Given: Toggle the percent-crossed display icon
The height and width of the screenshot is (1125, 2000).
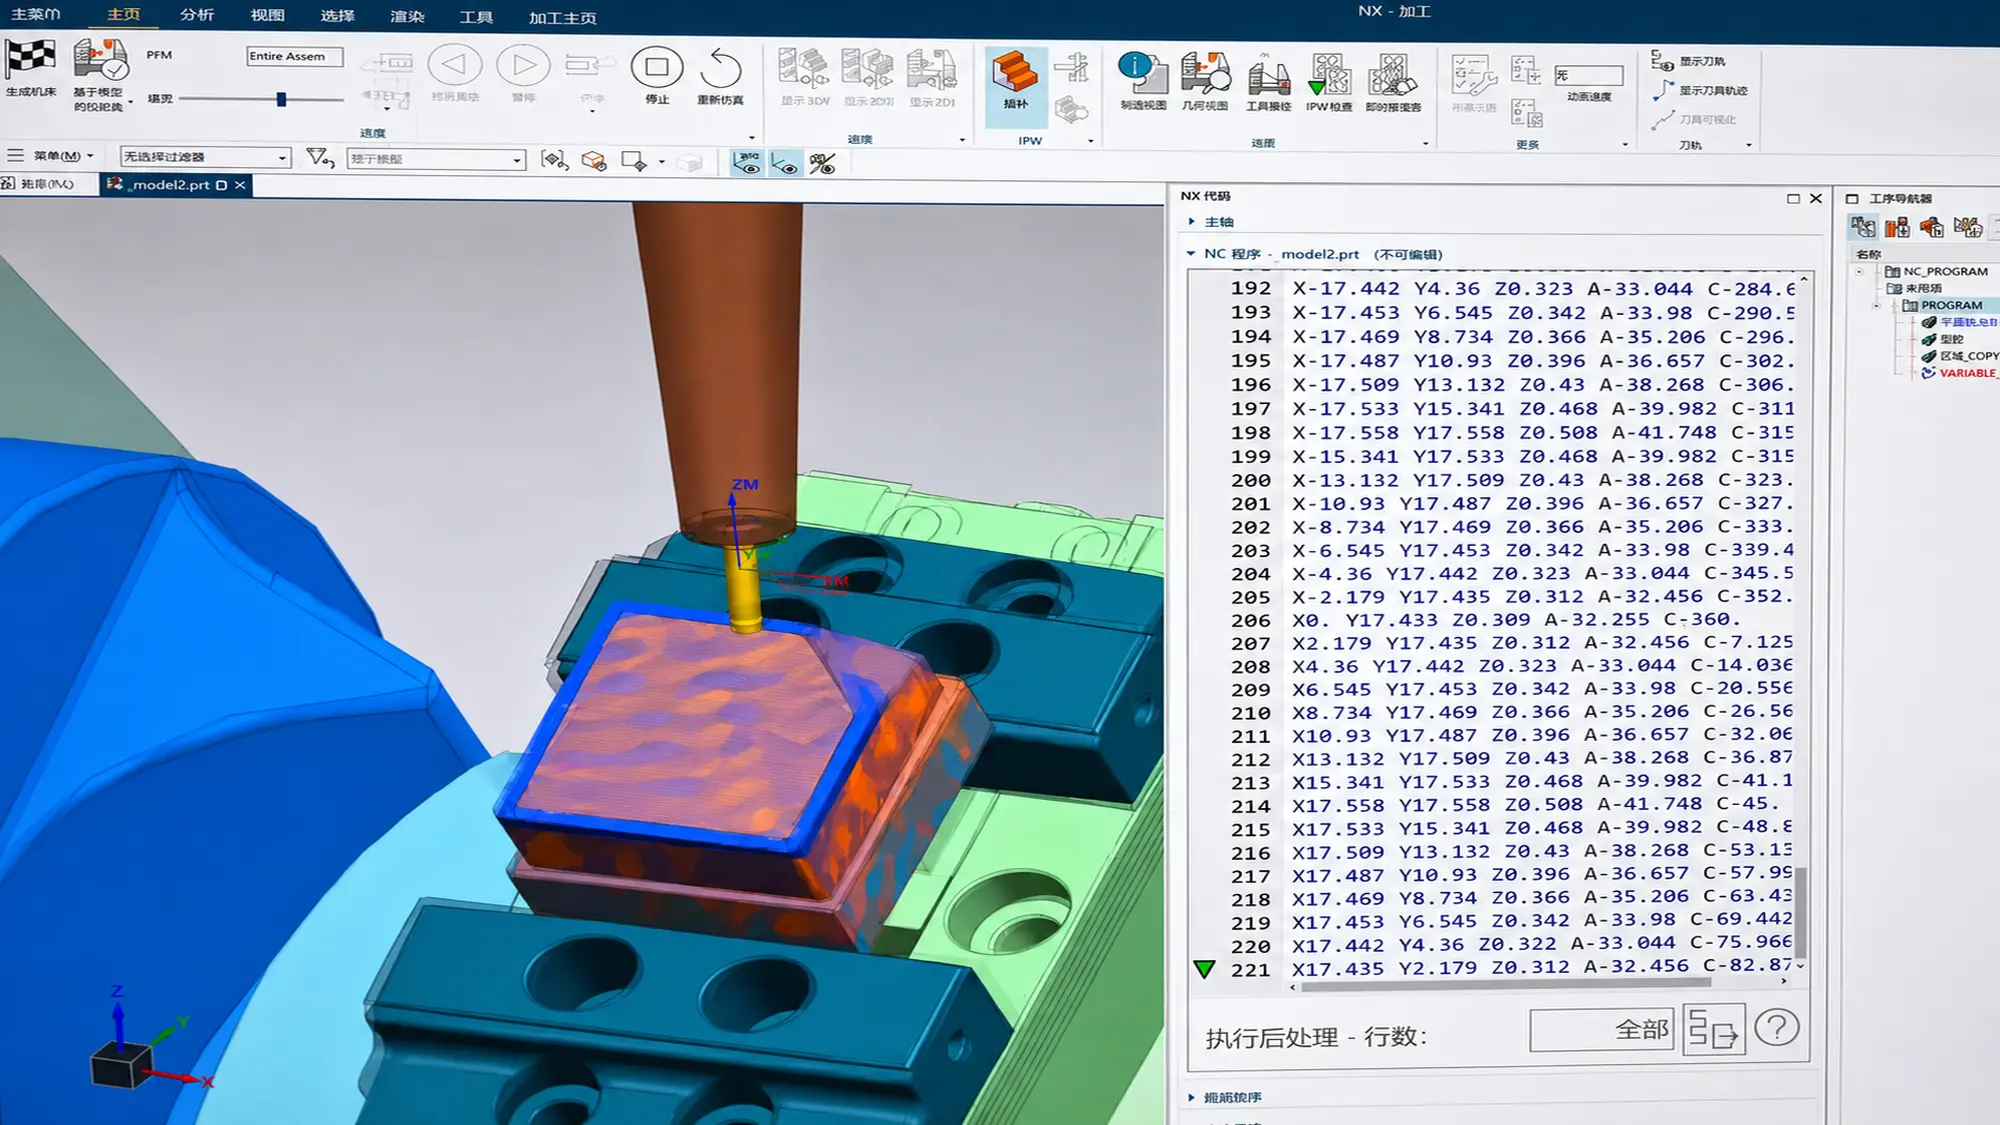Looking at the screenshot, I should click(823, 163).
